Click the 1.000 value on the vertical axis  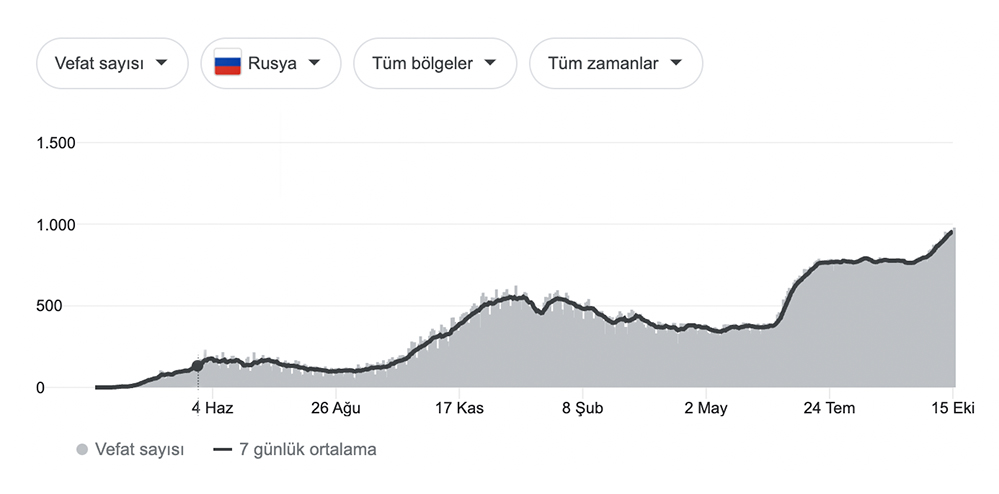(x=55, y=225)
